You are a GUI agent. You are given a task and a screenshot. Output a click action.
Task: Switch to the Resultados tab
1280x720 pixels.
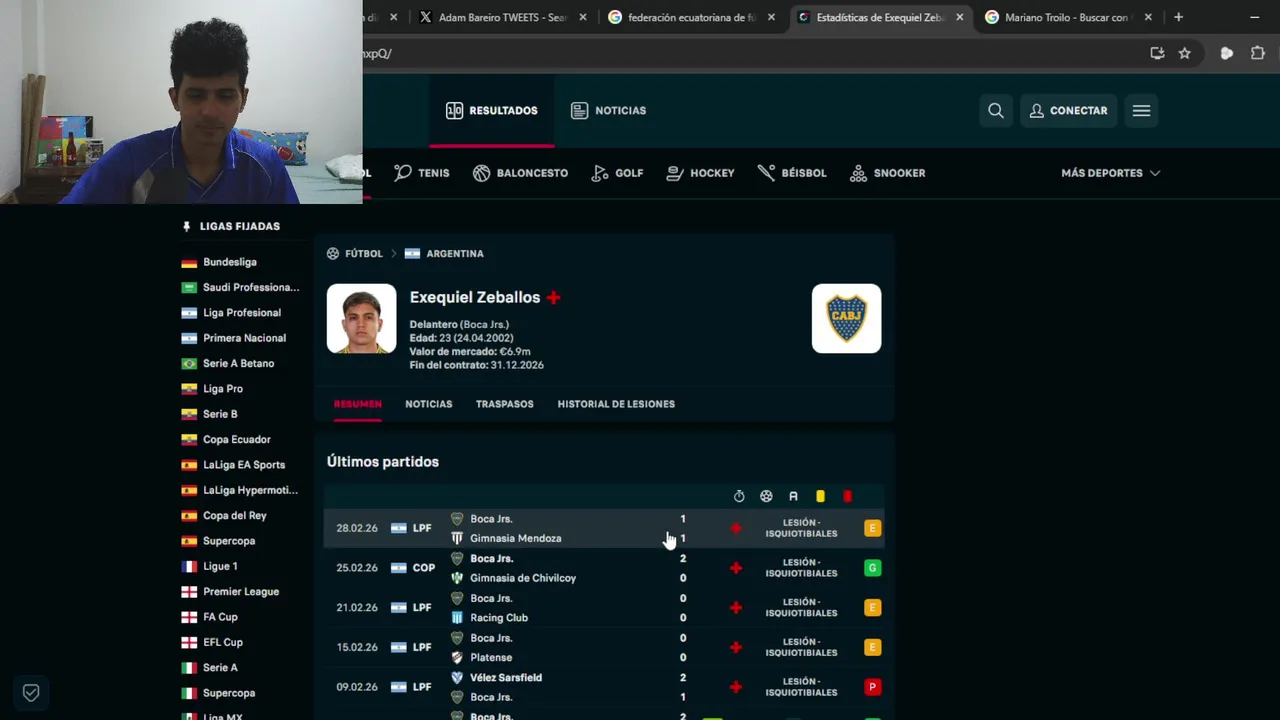(x=492, y=111)
